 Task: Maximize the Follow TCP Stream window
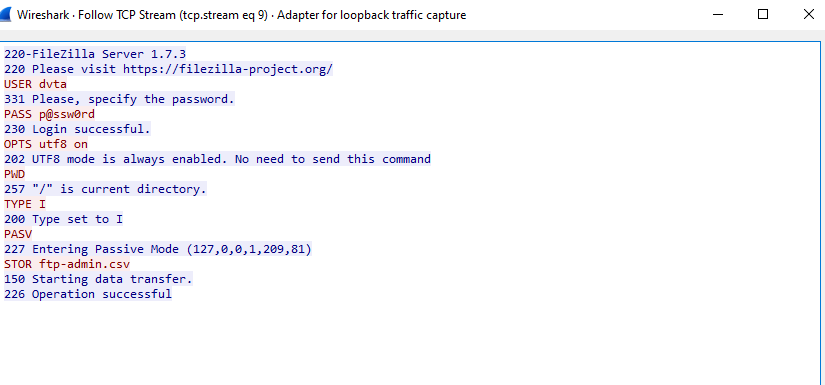[x=763, y=15]
